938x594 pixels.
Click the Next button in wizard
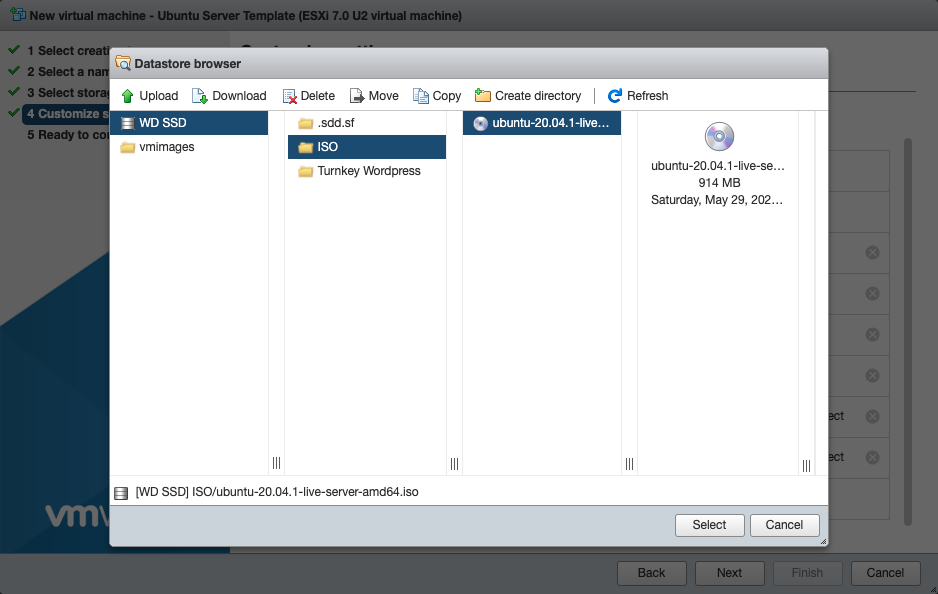pyautogui.click(x=729, y=573)
